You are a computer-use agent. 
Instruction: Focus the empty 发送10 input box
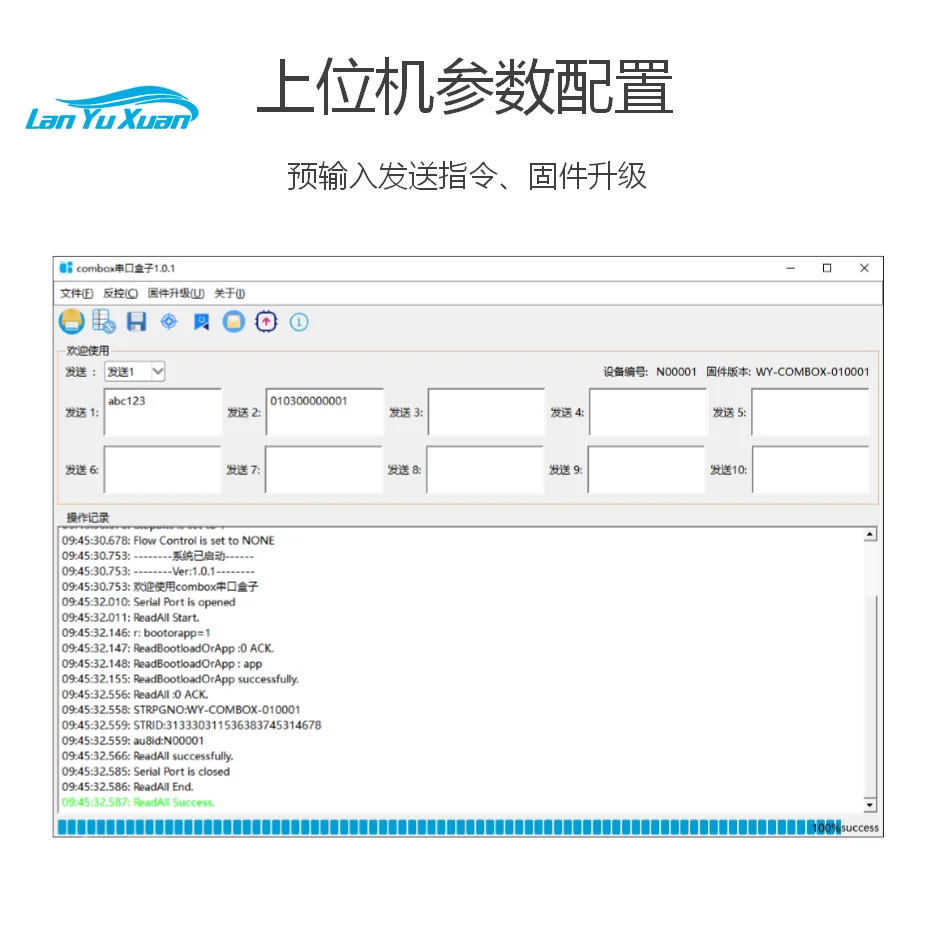(x=810, y=470)
